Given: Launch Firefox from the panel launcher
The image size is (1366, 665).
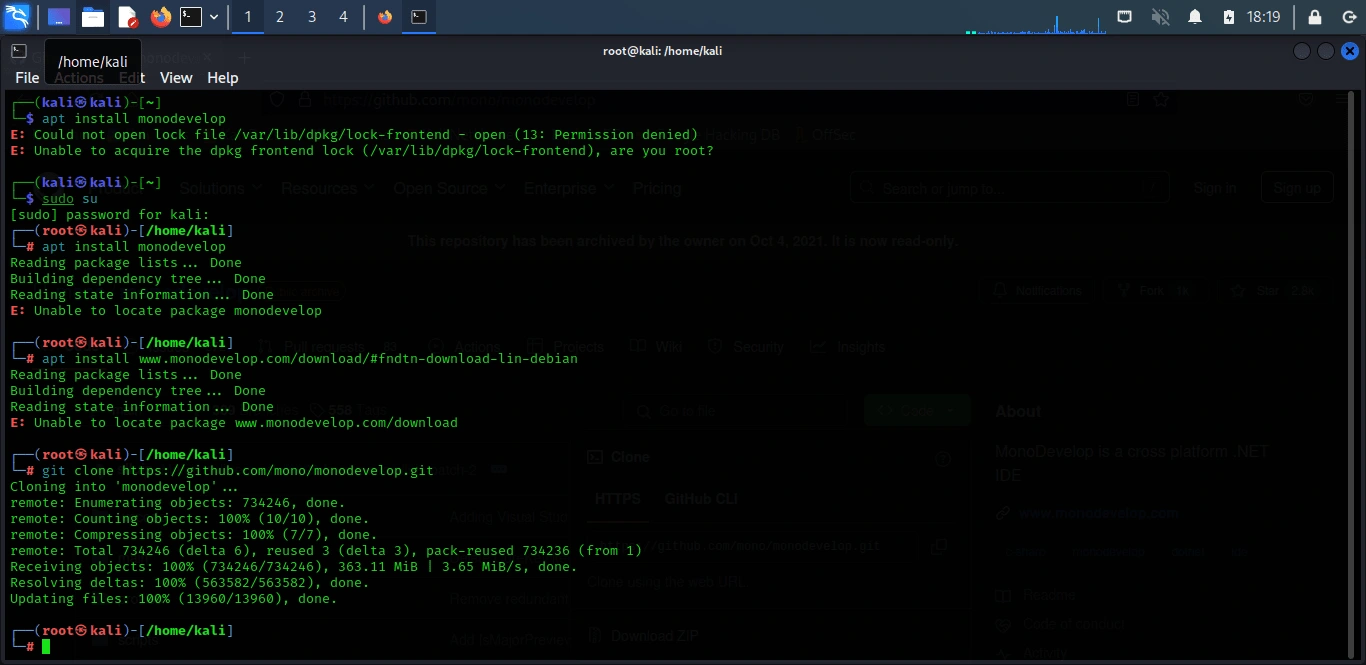Looking at the screenshot, I should [160, 17].
